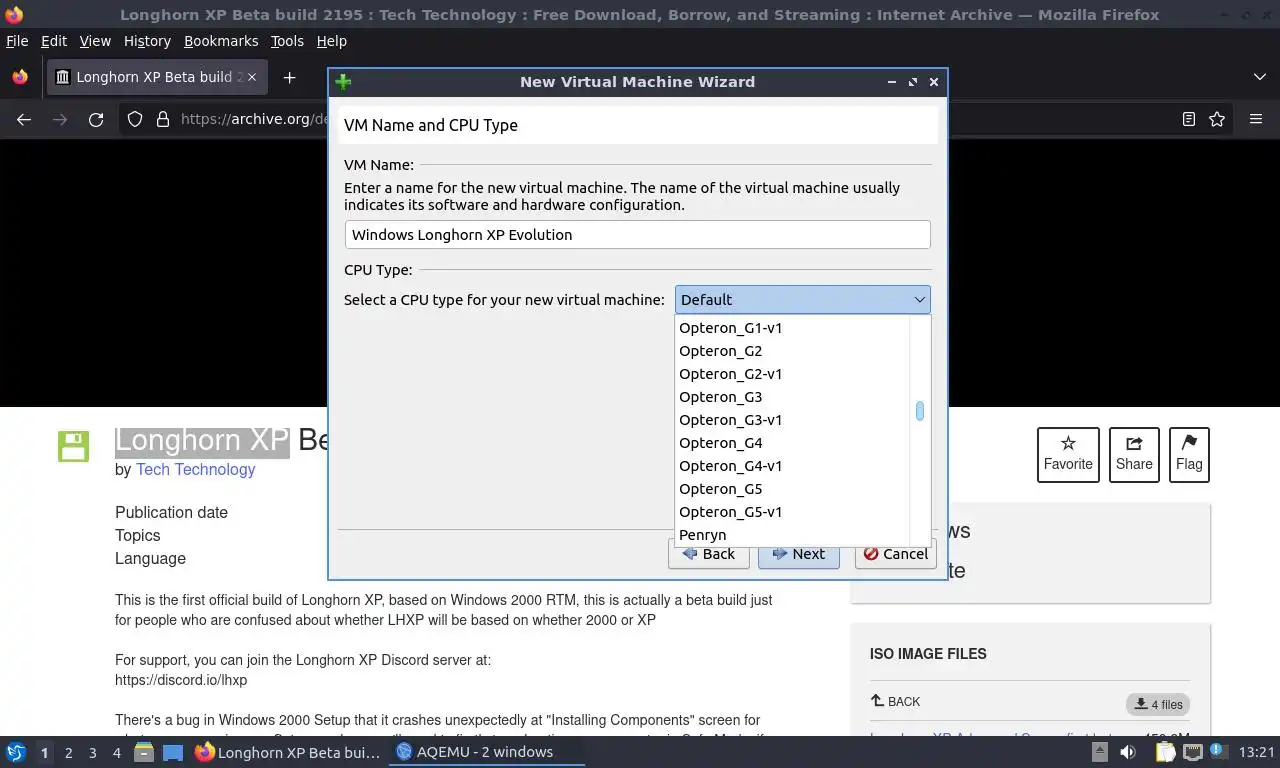Image resolution: width=1280 pixels, height=768 pixels.
Task: Click the Firefox Longhorn XP Beta taskbar entry
Action: (x=288, y=752)
